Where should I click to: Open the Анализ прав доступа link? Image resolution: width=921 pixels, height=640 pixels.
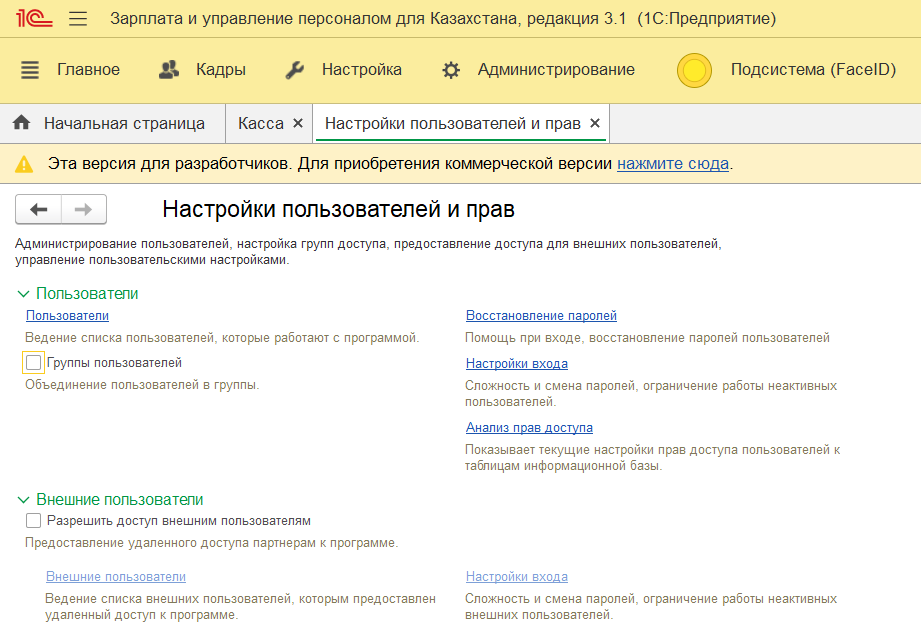coord(529,428)
